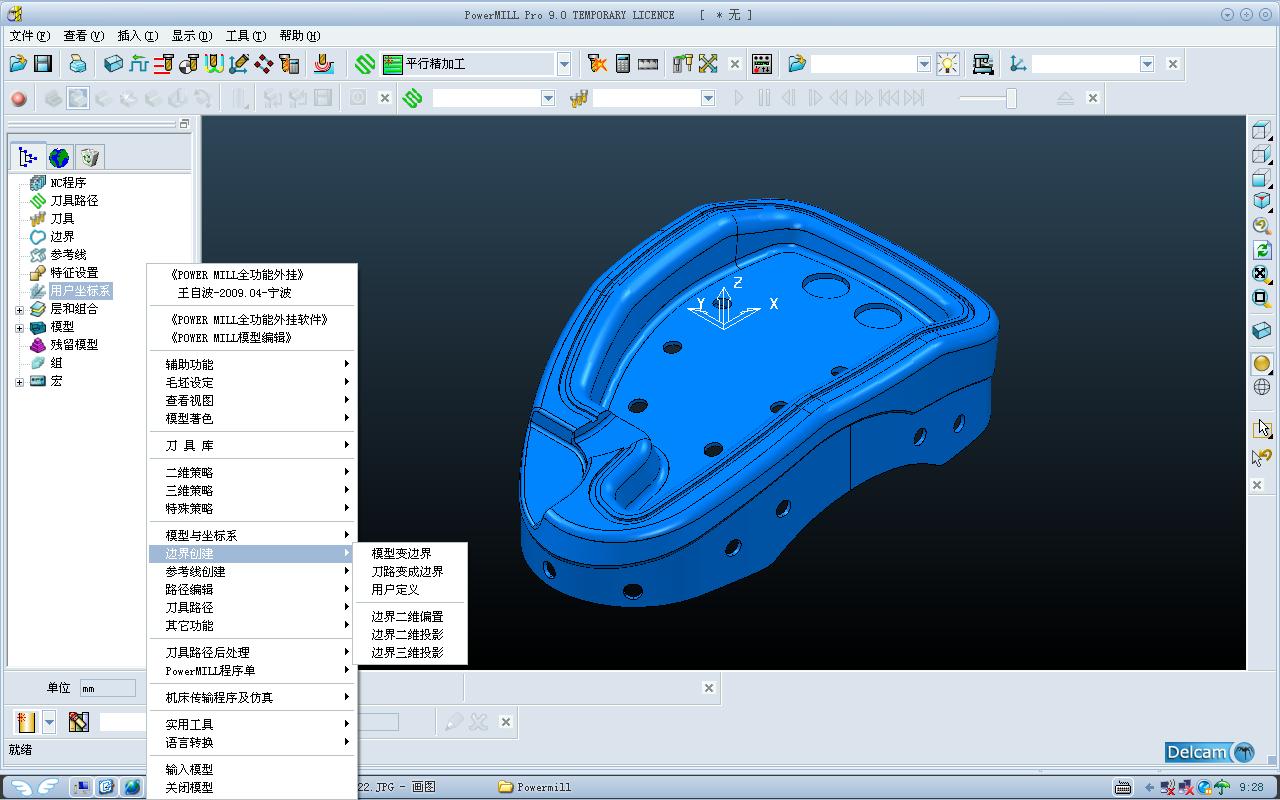Click the print icon in toolbar
Screen dimensions: 1280x800
78,64
